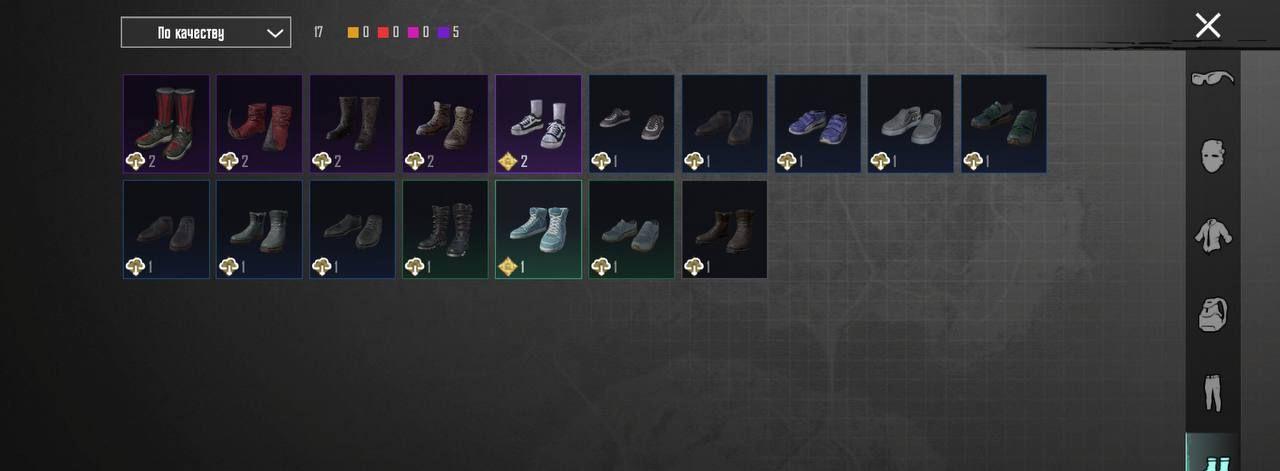
Task: Close the inventory with X icon
Action: pos(1208,26)
